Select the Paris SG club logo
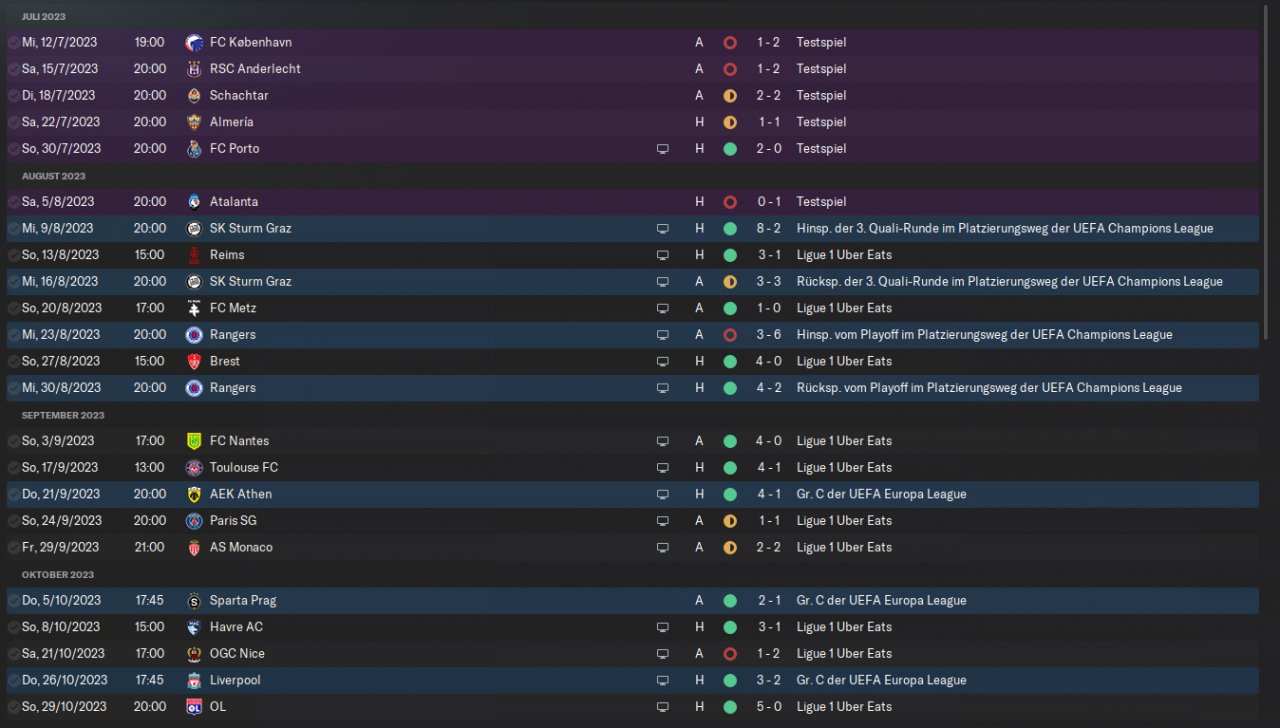 point(194,521)
